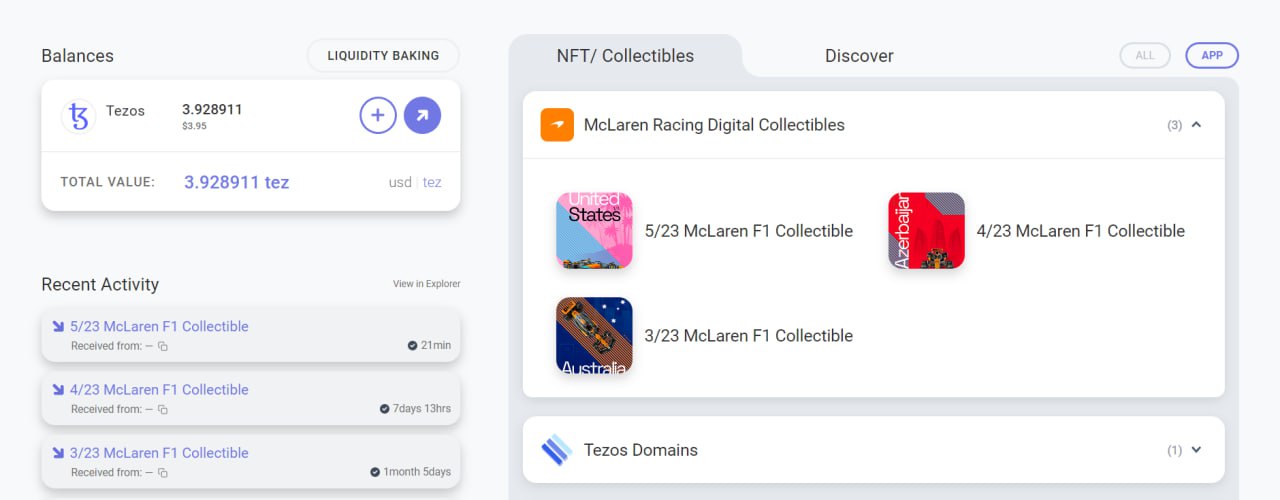The height and width of the screenshot is (500, 1280).
Task: Open View in Explorer link
Action: pyautogui.click(x=427, y=284)
